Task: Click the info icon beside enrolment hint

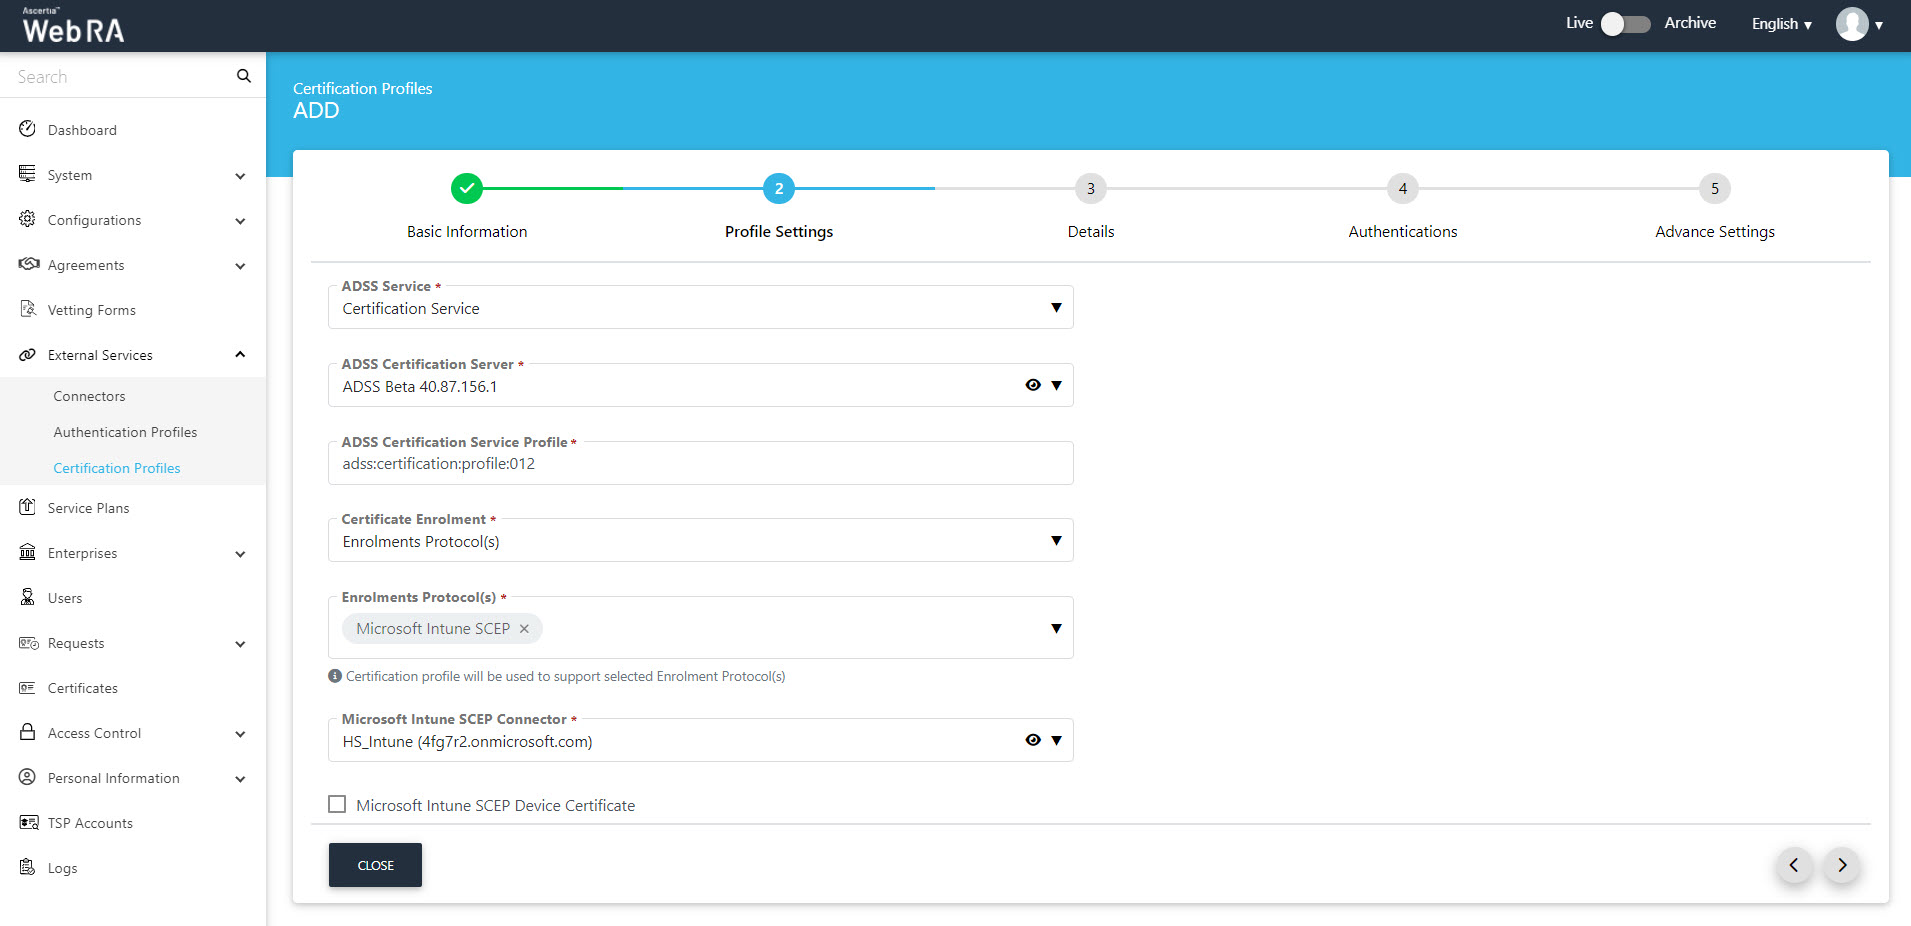Action: point(335,676)
